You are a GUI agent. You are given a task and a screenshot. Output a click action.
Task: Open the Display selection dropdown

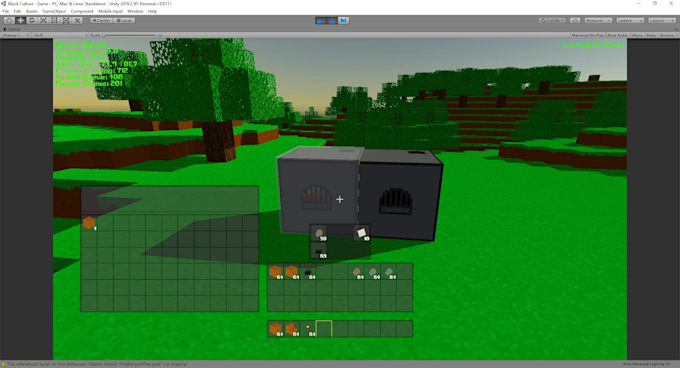coord(16,35)
